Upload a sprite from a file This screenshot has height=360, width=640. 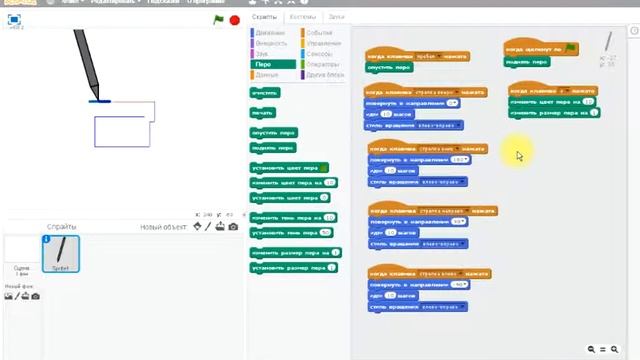220,226
